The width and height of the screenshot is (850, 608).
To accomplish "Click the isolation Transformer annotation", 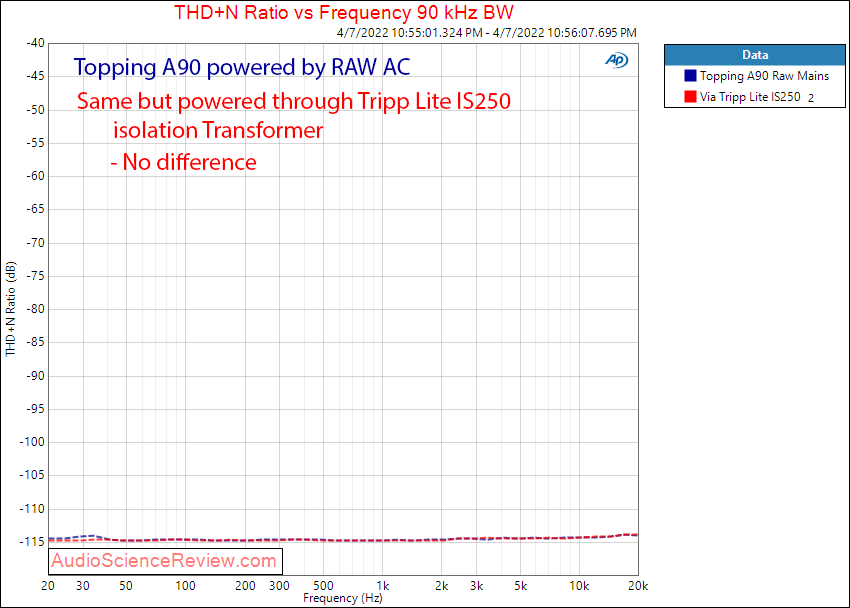I will tap(218, 131).
